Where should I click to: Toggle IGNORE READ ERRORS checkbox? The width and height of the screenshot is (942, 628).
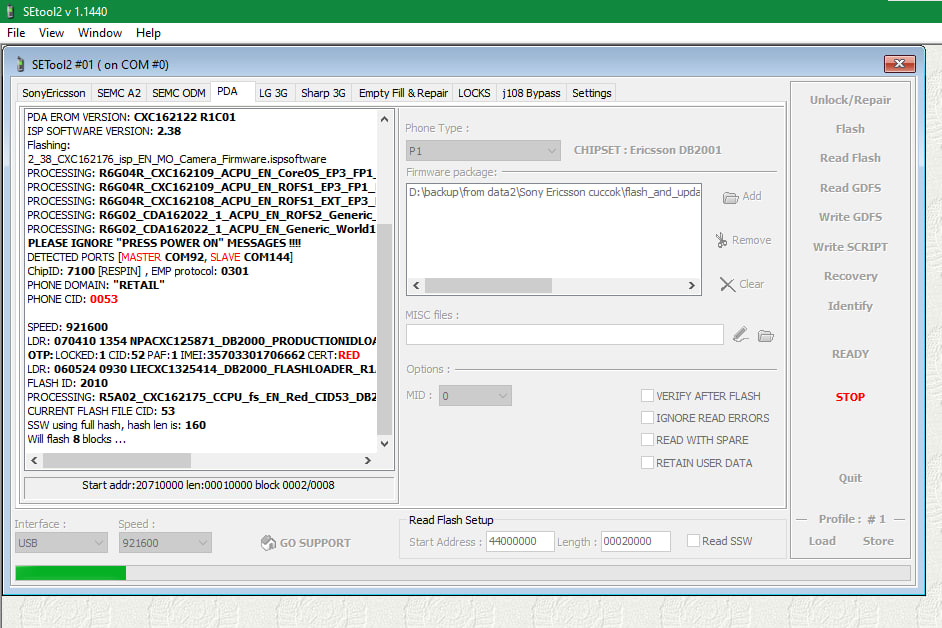coord(648,418)
